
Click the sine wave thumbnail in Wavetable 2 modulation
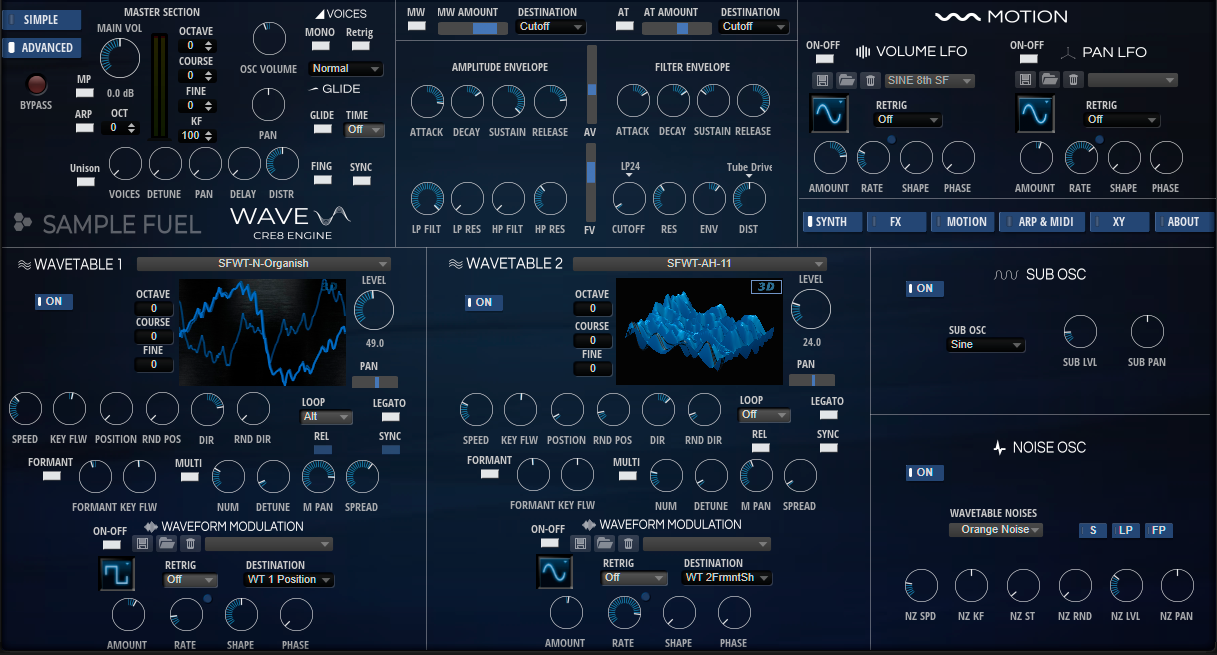click(x=555, y=571)
